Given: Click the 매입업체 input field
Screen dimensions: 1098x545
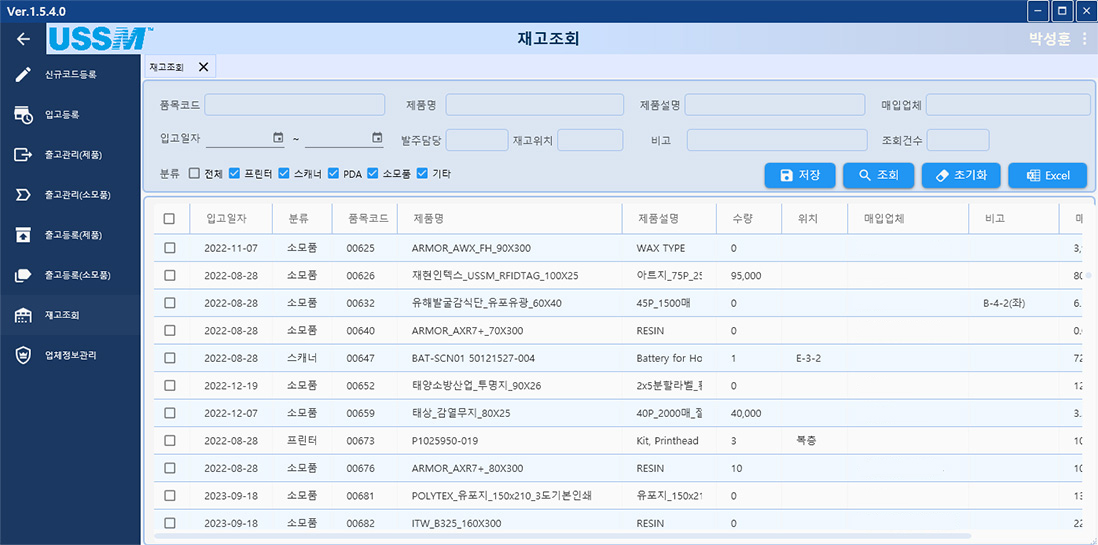Looking at the screenshot, I should point(1008,105).
